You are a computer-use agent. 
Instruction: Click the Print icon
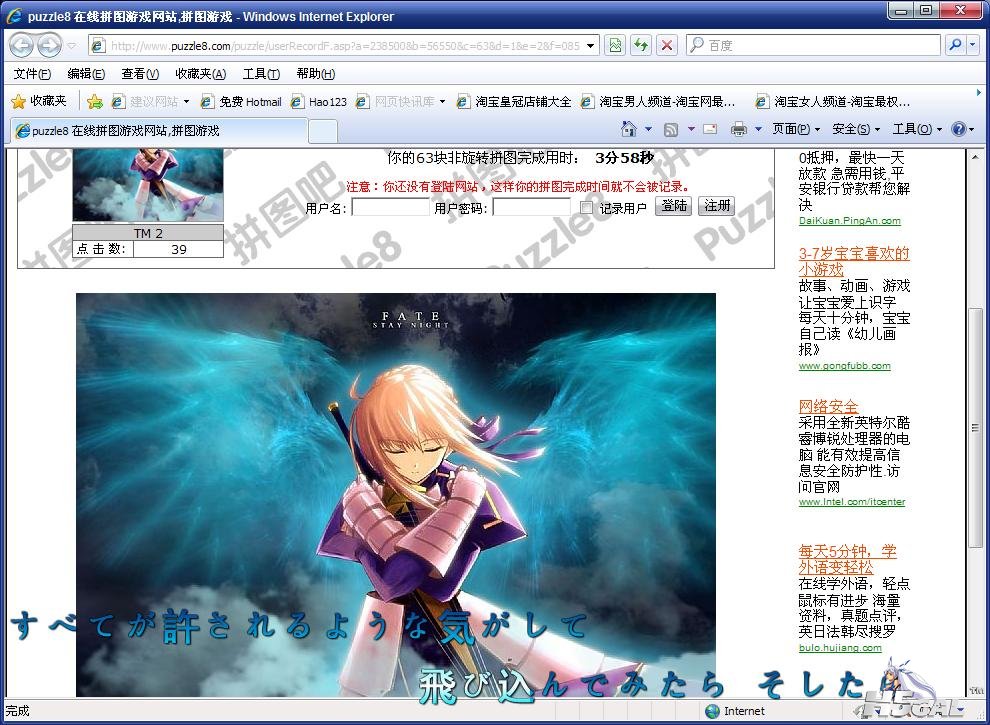click(738, 129)
